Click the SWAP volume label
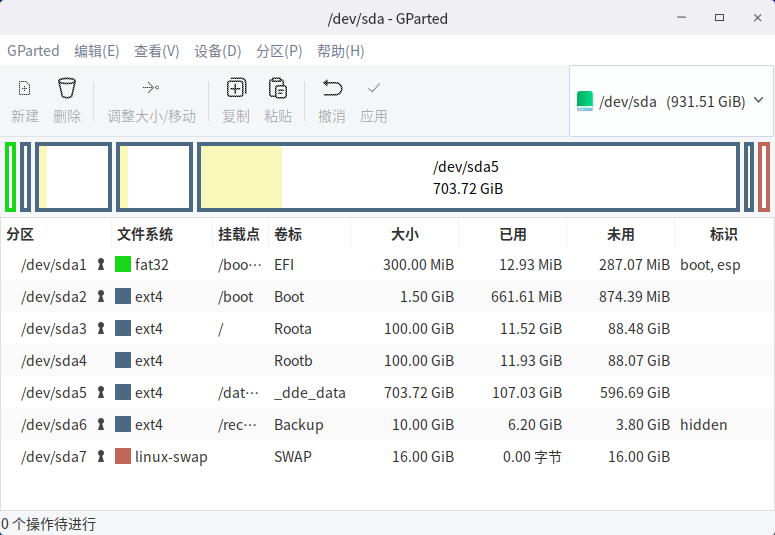Screen dimensions: 775x535 pos(293,456)
